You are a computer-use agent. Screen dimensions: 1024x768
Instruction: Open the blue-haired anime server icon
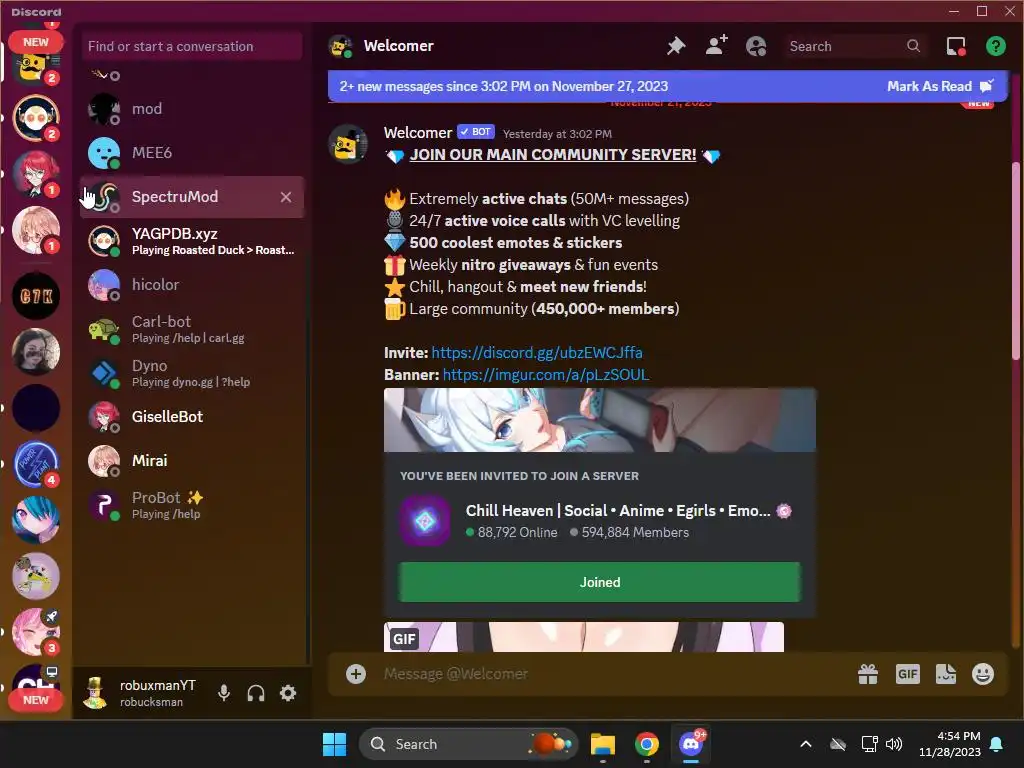(x=36, y=520)
